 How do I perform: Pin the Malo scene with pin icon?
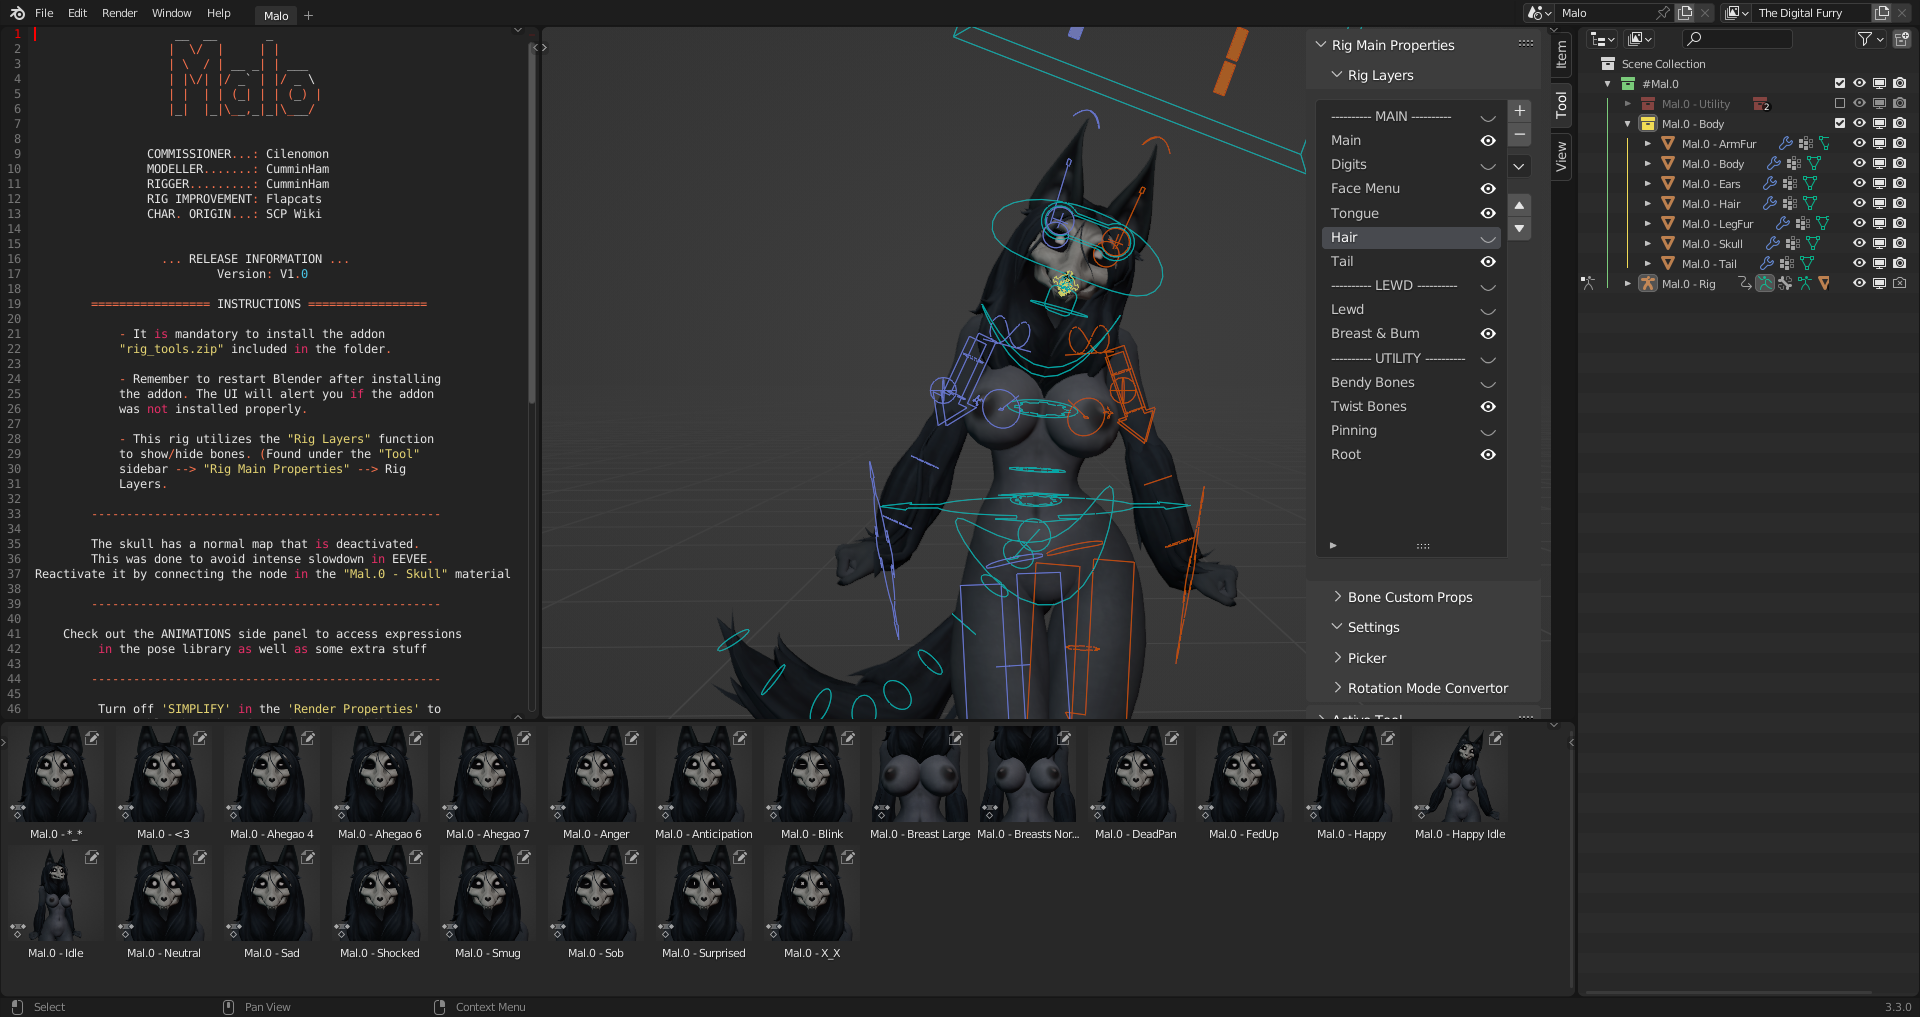(1662, 13)
